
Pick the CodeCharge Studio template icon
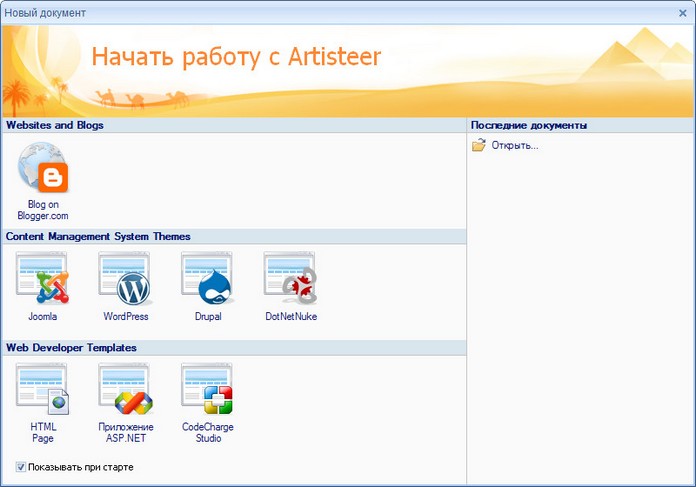[207, 391]
